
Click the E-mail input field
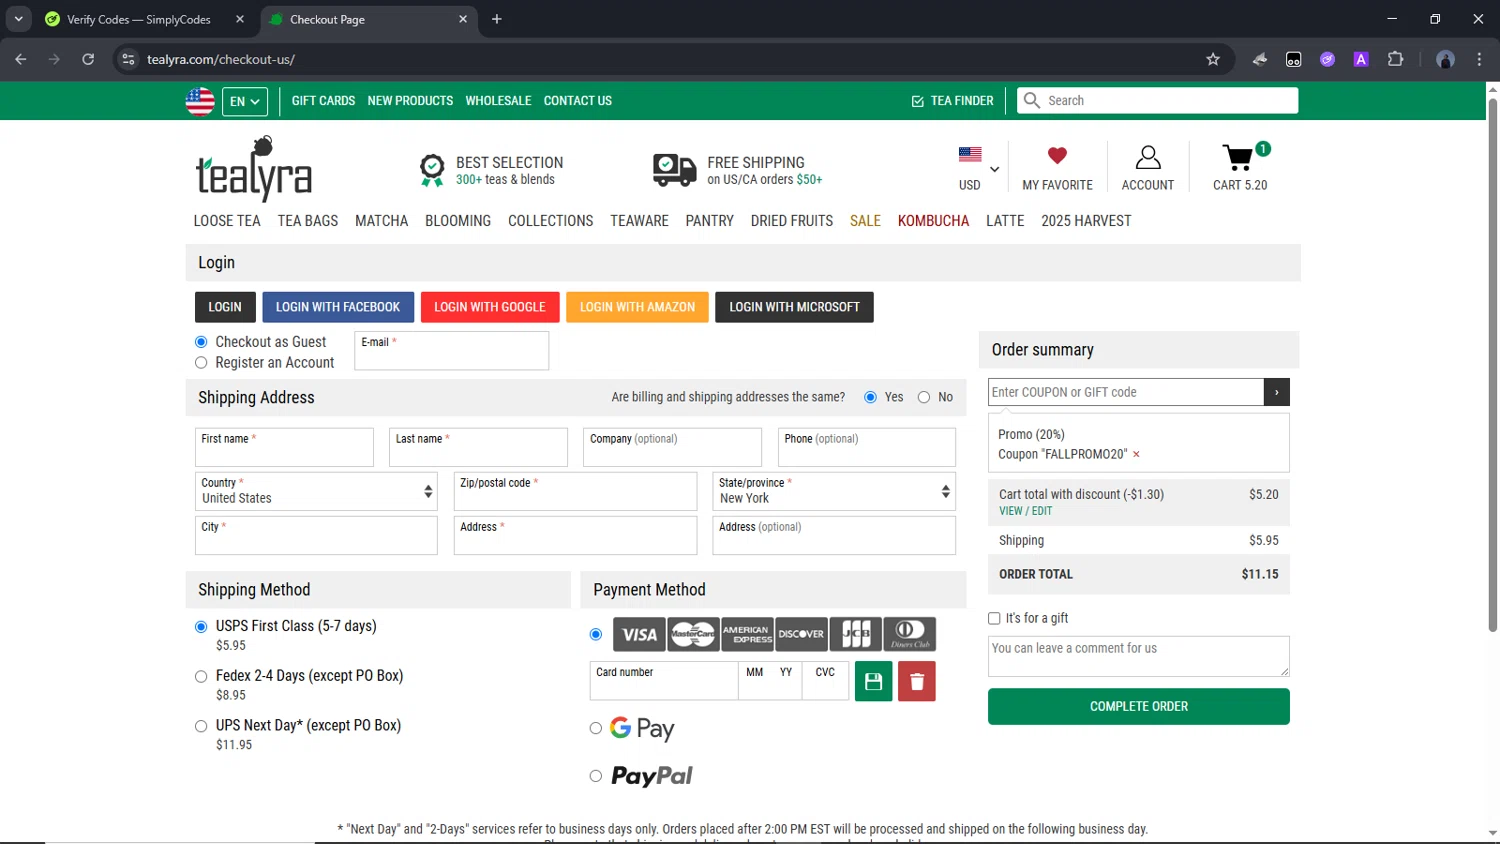click(451, 351)
